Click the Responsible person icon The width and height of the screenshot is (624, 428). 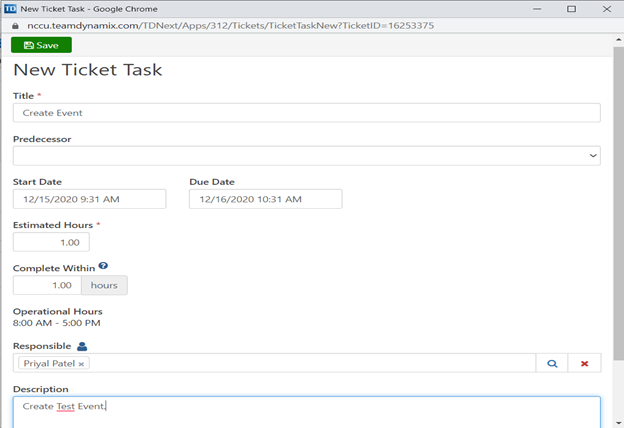(82, 346)
